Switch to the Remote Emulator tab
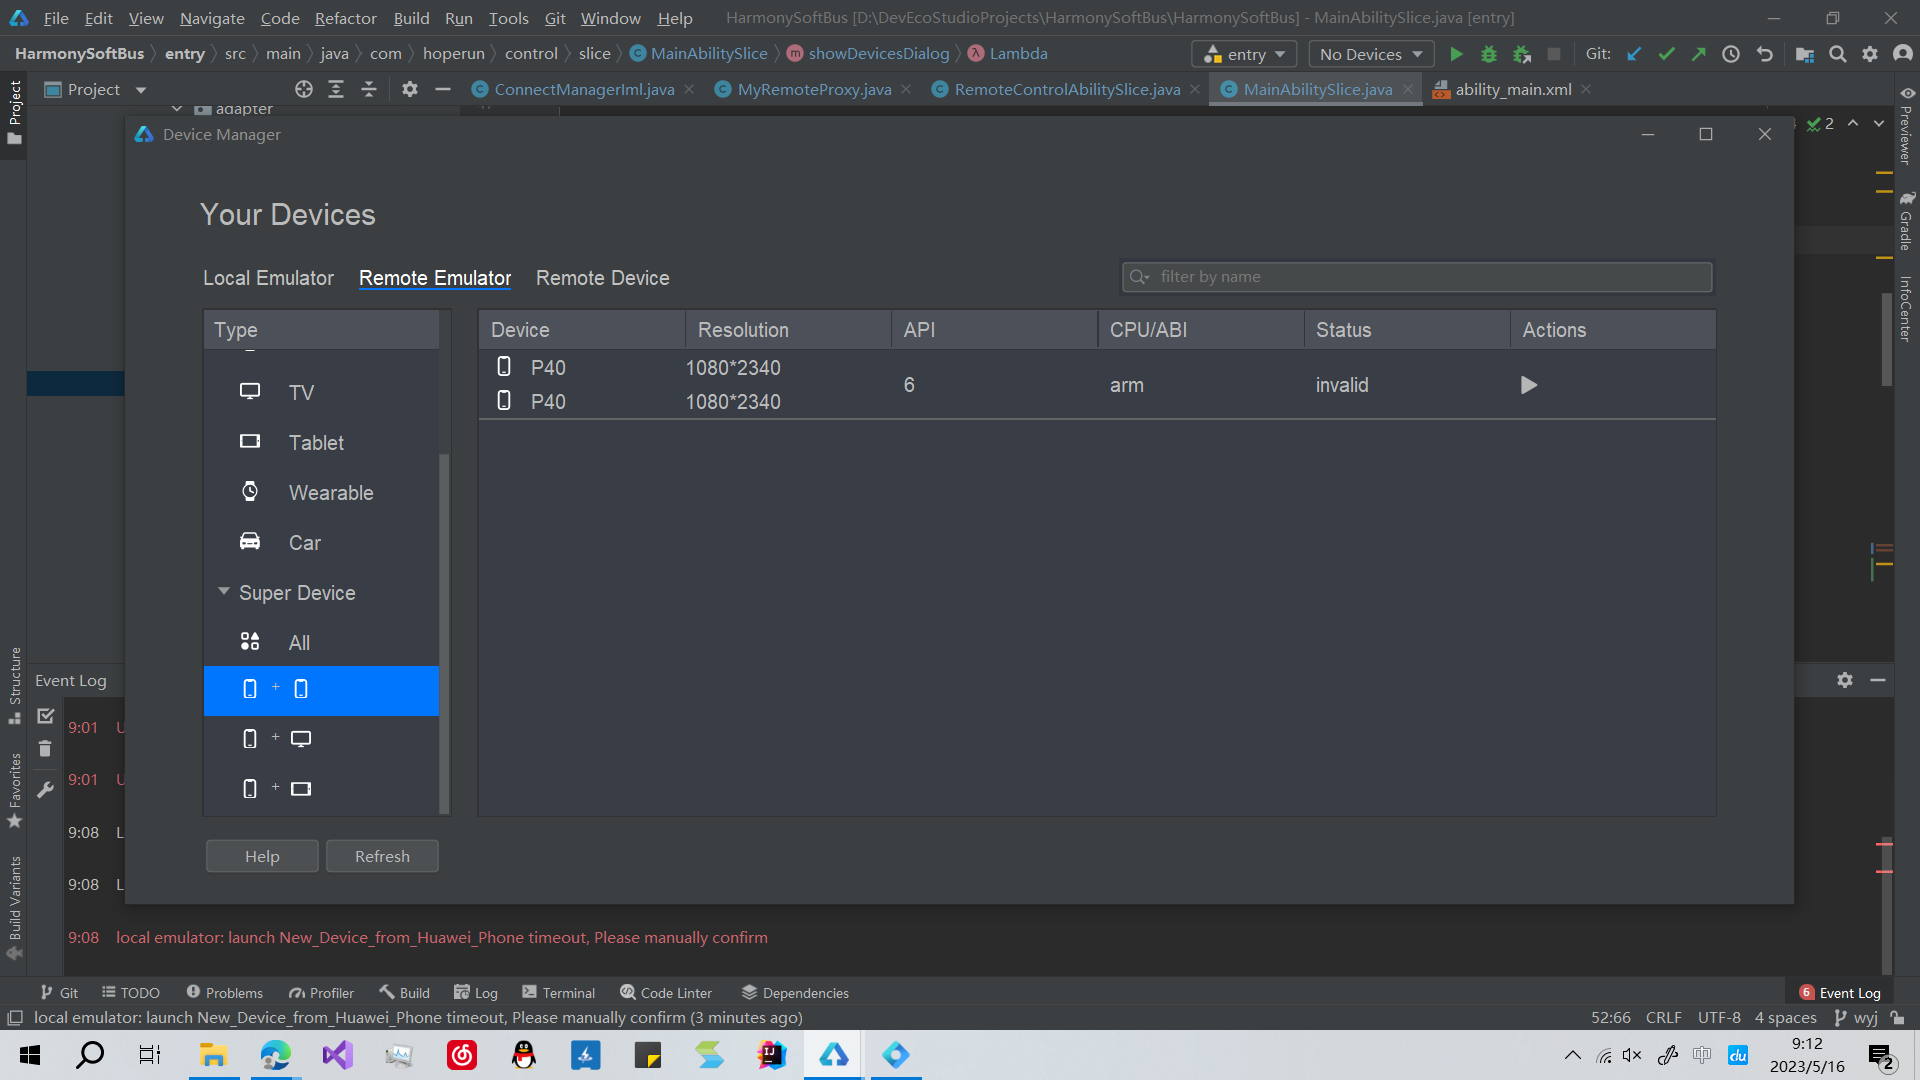 pos(435,278)
